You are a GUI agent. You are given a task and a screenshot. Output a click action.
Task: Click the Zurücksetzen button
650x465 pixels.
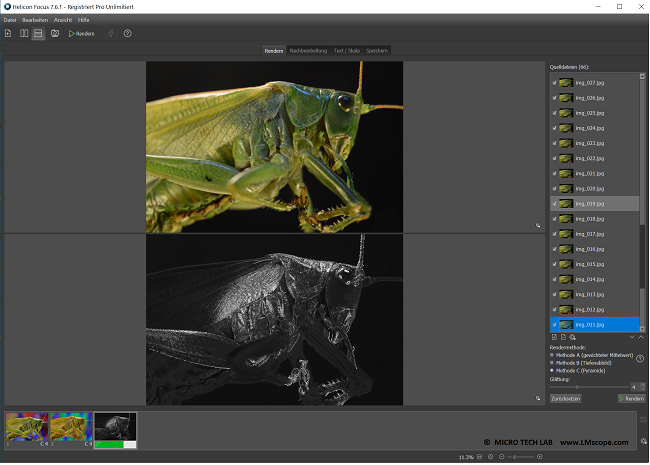pos(565,398)
